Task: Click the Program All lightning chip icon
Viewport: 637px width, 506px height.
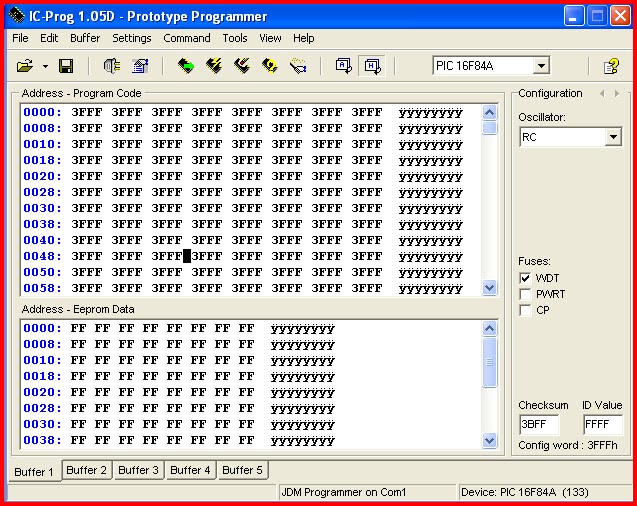Action: 214,66
